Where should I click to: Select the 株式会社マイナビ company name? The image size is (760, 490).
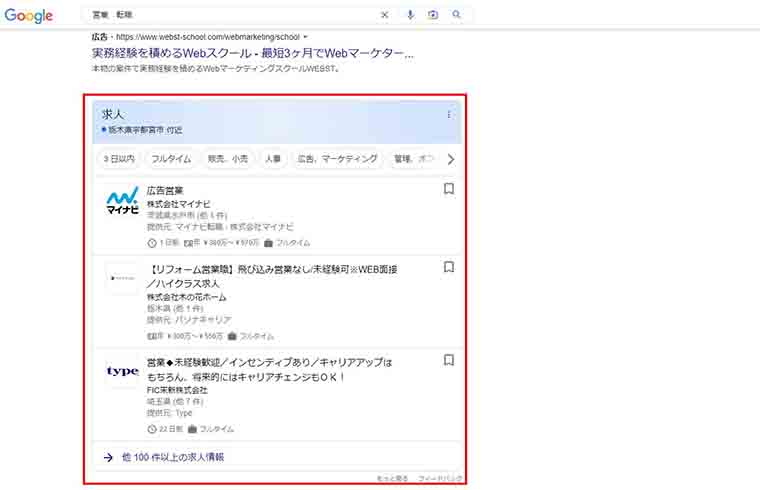click(x=178, y=204)
